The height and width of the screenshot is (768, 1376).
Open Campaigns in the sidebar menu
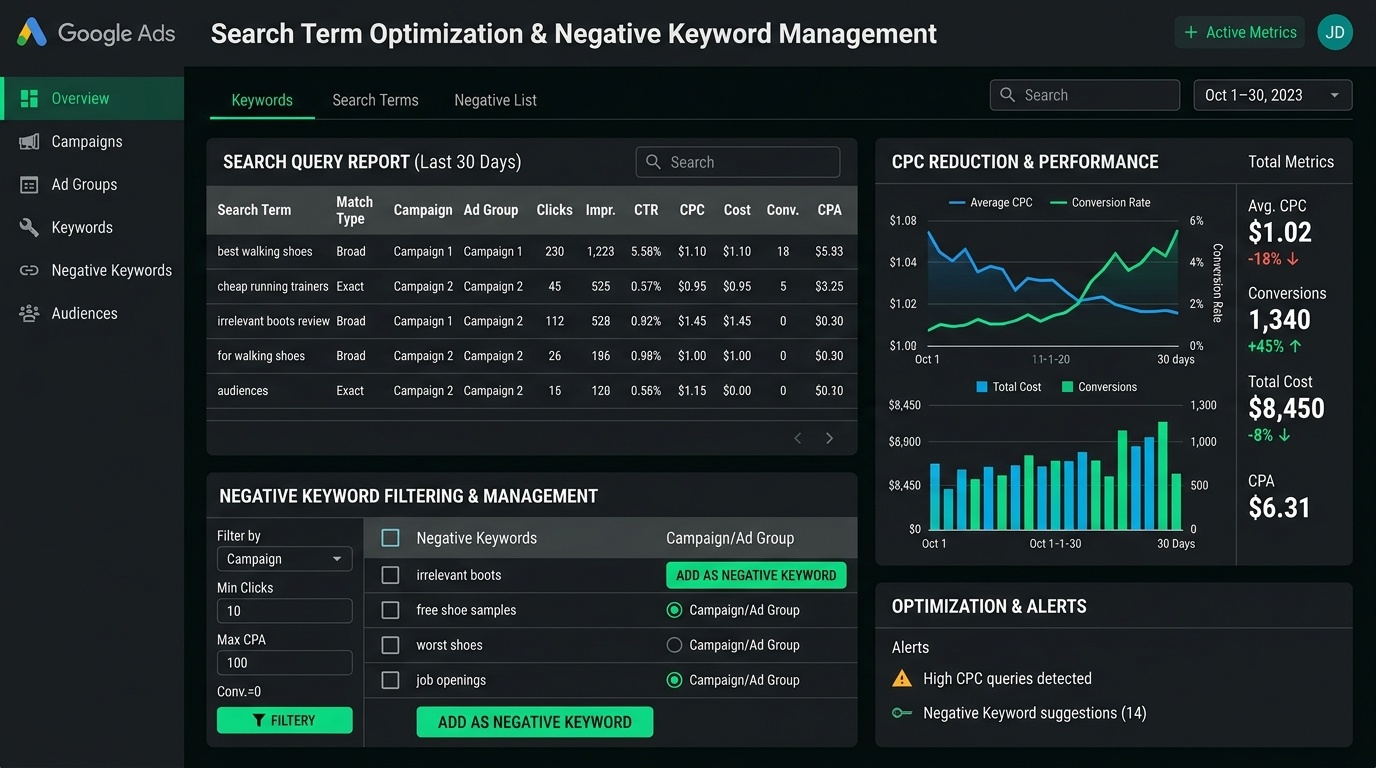(92, 141)
